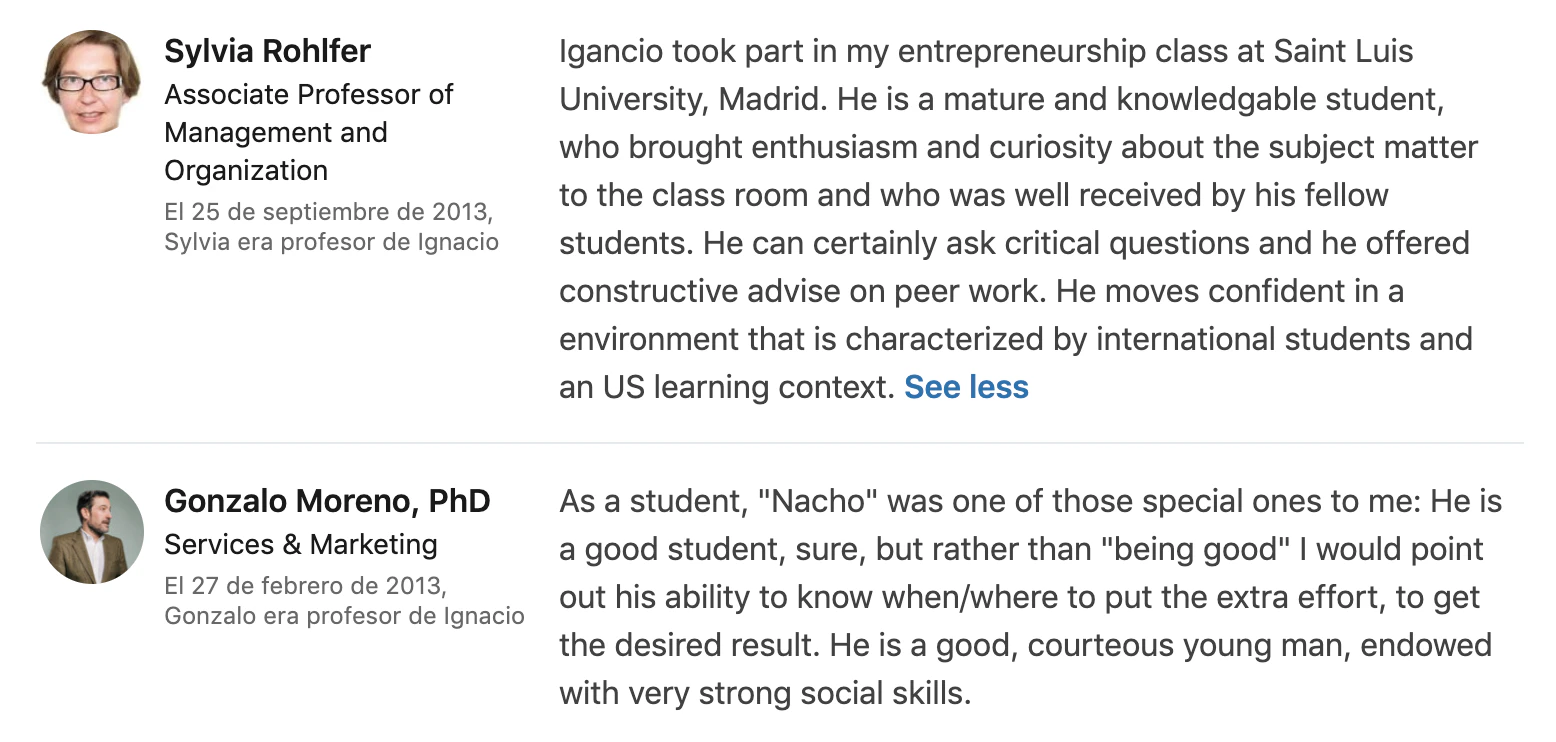The image size is (1556, 742).
Task: Click the divider line between recommendations
Action: pos(779,442)
